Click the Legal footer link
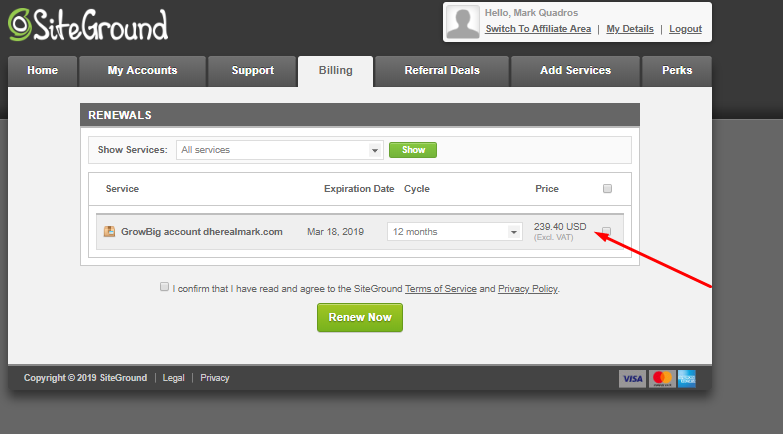The width and height of the screenshot is (783, 434). point(173,378)
